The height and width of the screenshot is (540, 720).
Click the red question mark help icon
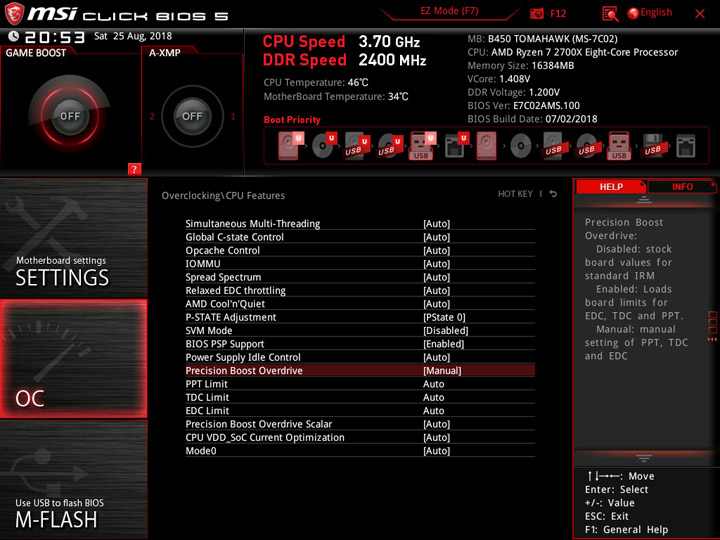click(134, 169)
